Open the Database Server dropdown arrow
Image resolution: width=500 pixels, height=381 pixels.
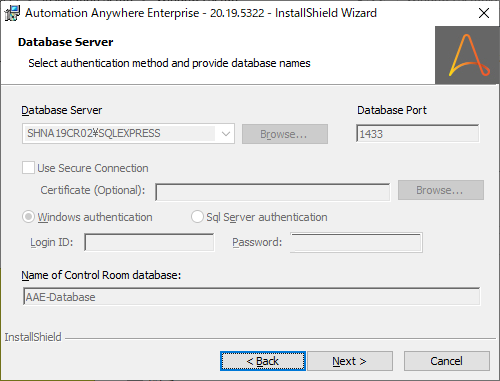click(226, 134)
